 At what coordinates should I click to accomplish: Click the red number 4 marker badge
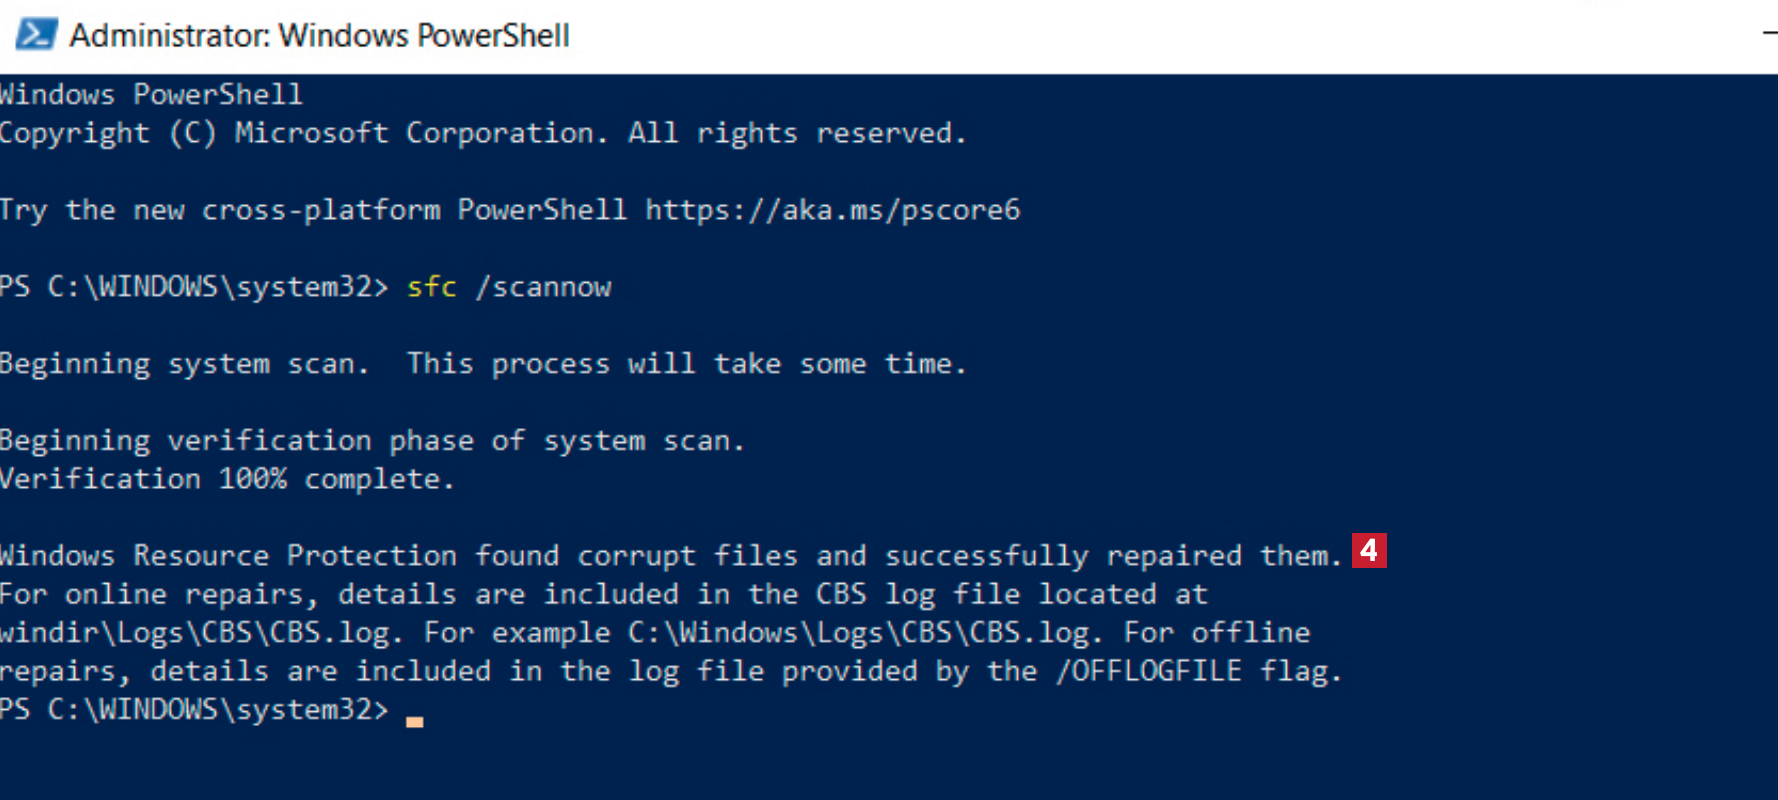point(1369,551)
